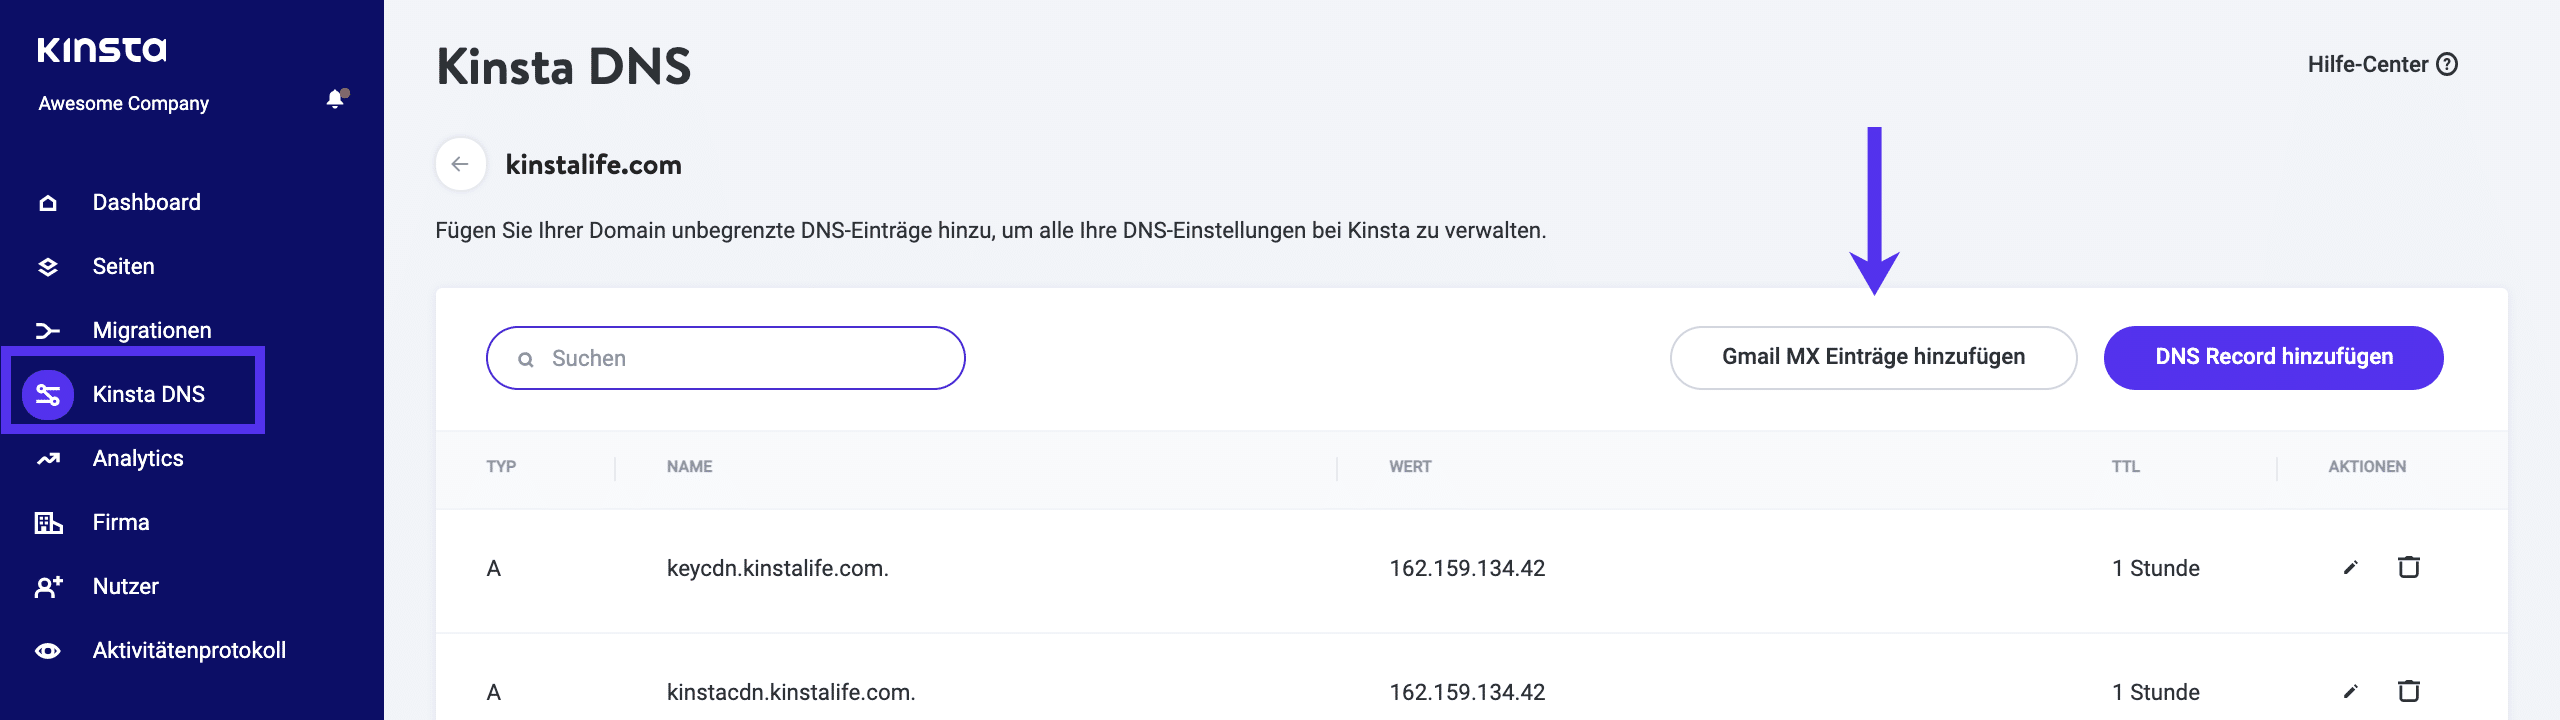The image size is (2560, 720).
Task: Select the kinstalife.com domain heading
Action: [592, 164]
